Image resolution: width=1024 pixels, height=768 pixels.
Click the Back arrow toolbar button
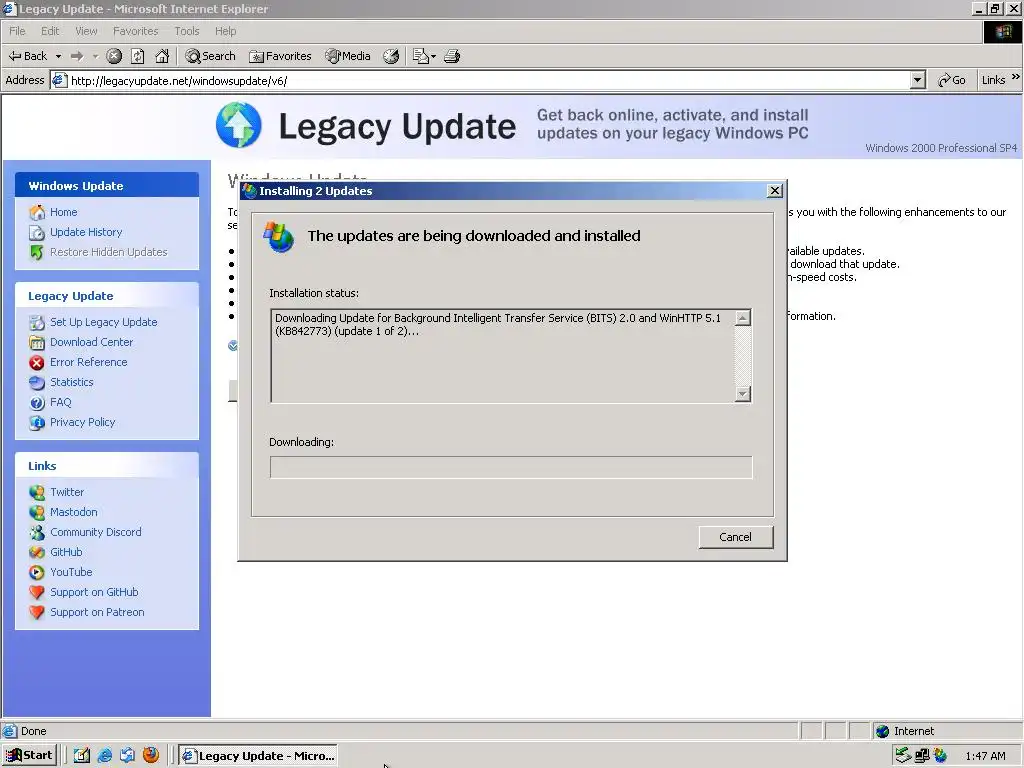[27, 56]
